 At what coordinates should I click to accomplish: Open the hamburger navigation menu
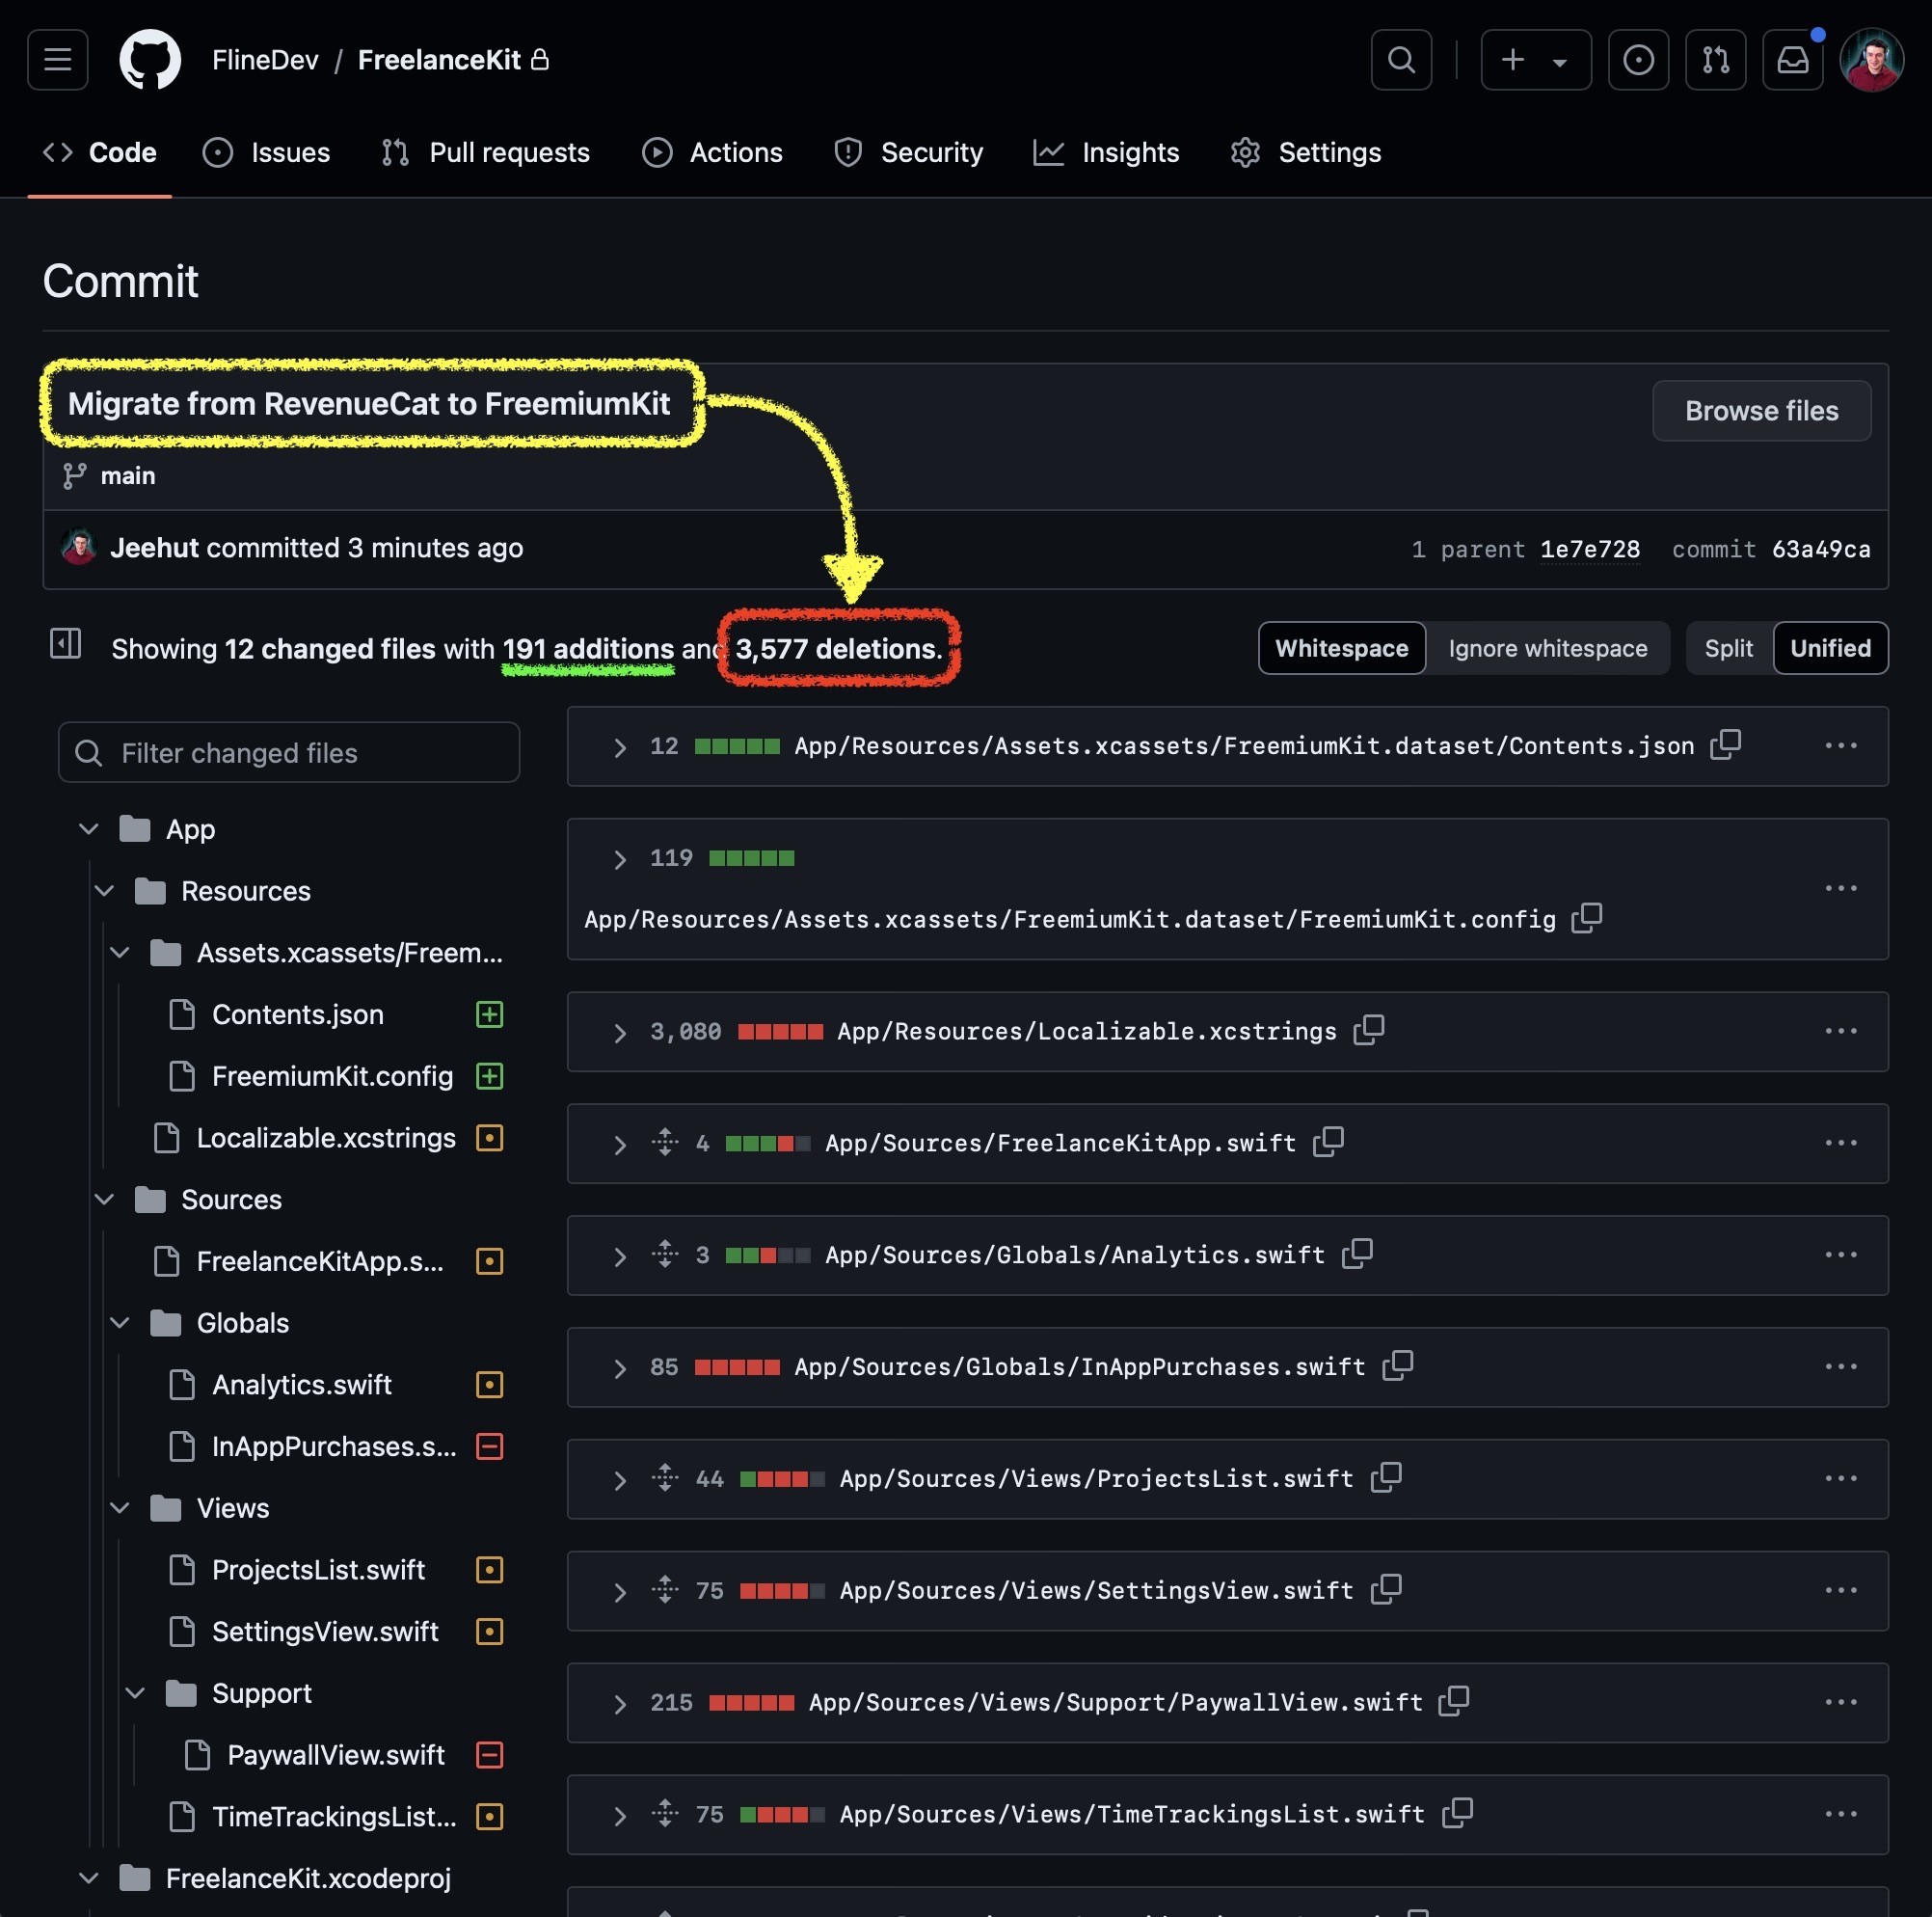(x=57, y=60)
